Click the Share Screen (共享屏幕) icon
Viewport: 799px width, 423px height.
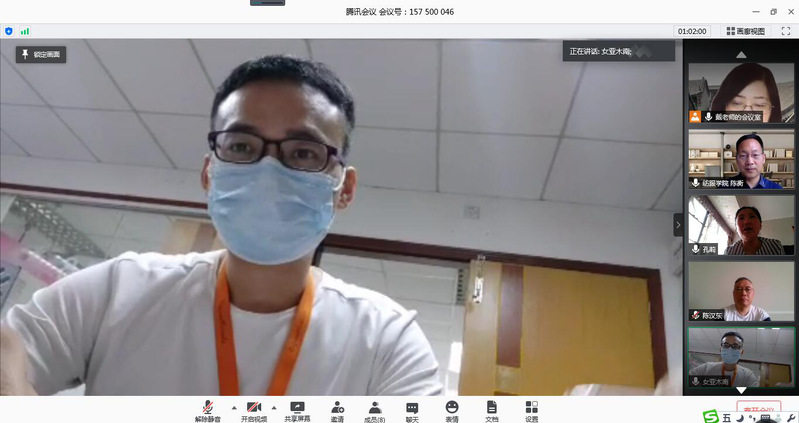(297, 409)
